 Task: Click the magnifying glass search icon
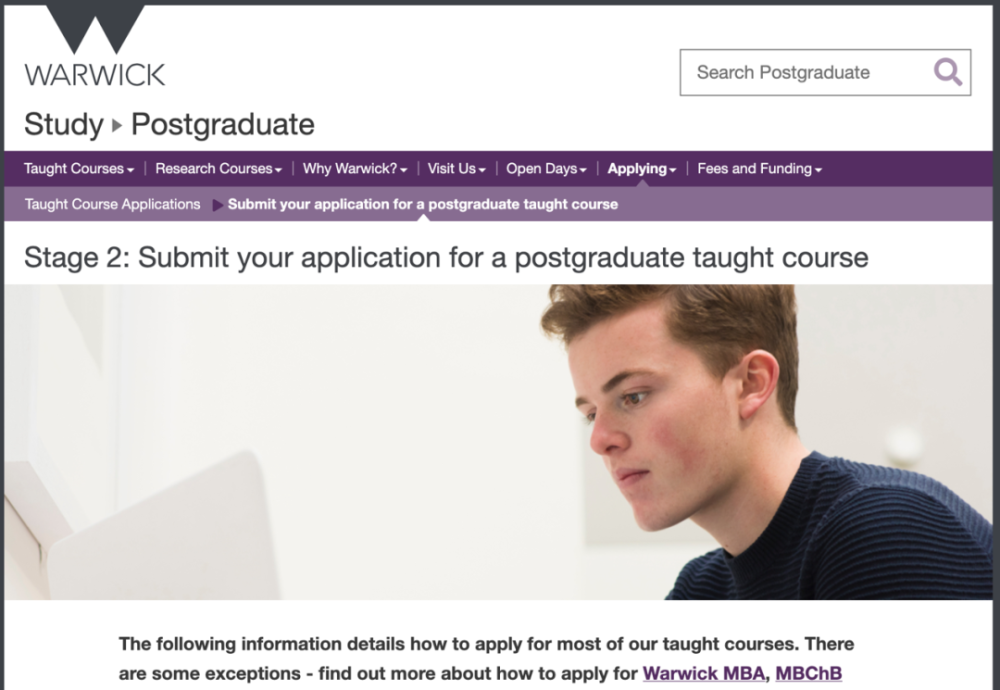948,73
